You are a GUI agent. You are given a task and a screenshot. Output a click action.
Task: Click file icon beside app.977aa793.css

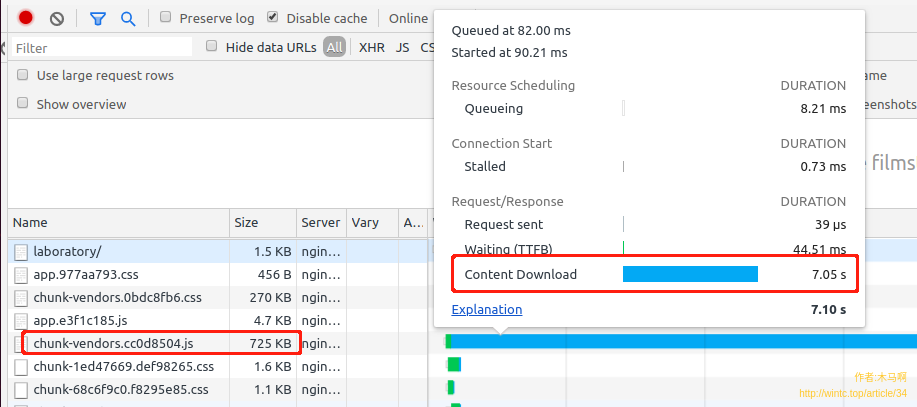(x=21, y=274)
